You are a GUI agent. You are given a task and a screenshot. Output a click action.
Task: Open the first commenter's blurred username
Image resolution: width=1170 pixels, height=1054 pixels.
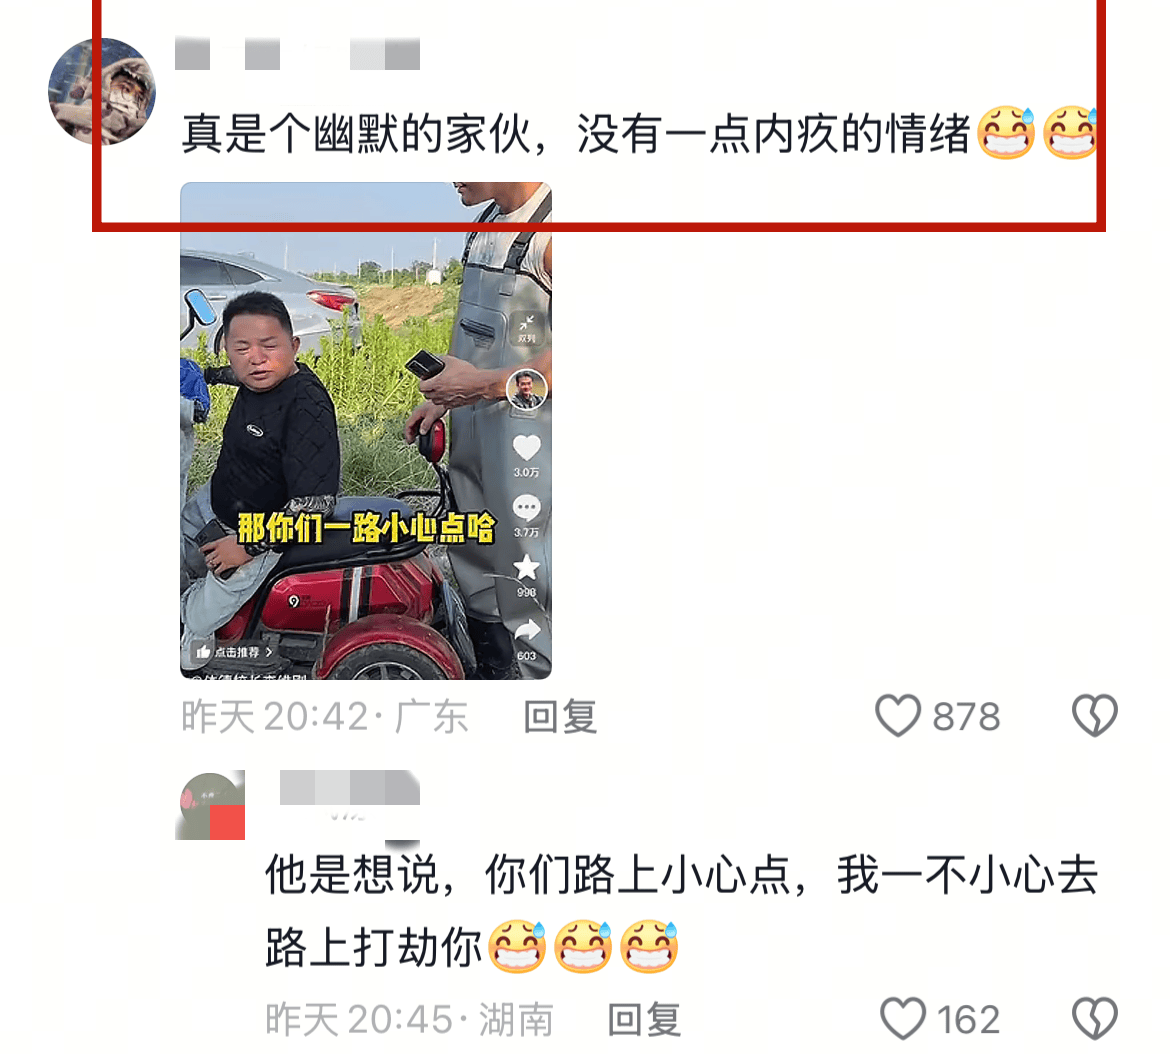pos(297,54)
